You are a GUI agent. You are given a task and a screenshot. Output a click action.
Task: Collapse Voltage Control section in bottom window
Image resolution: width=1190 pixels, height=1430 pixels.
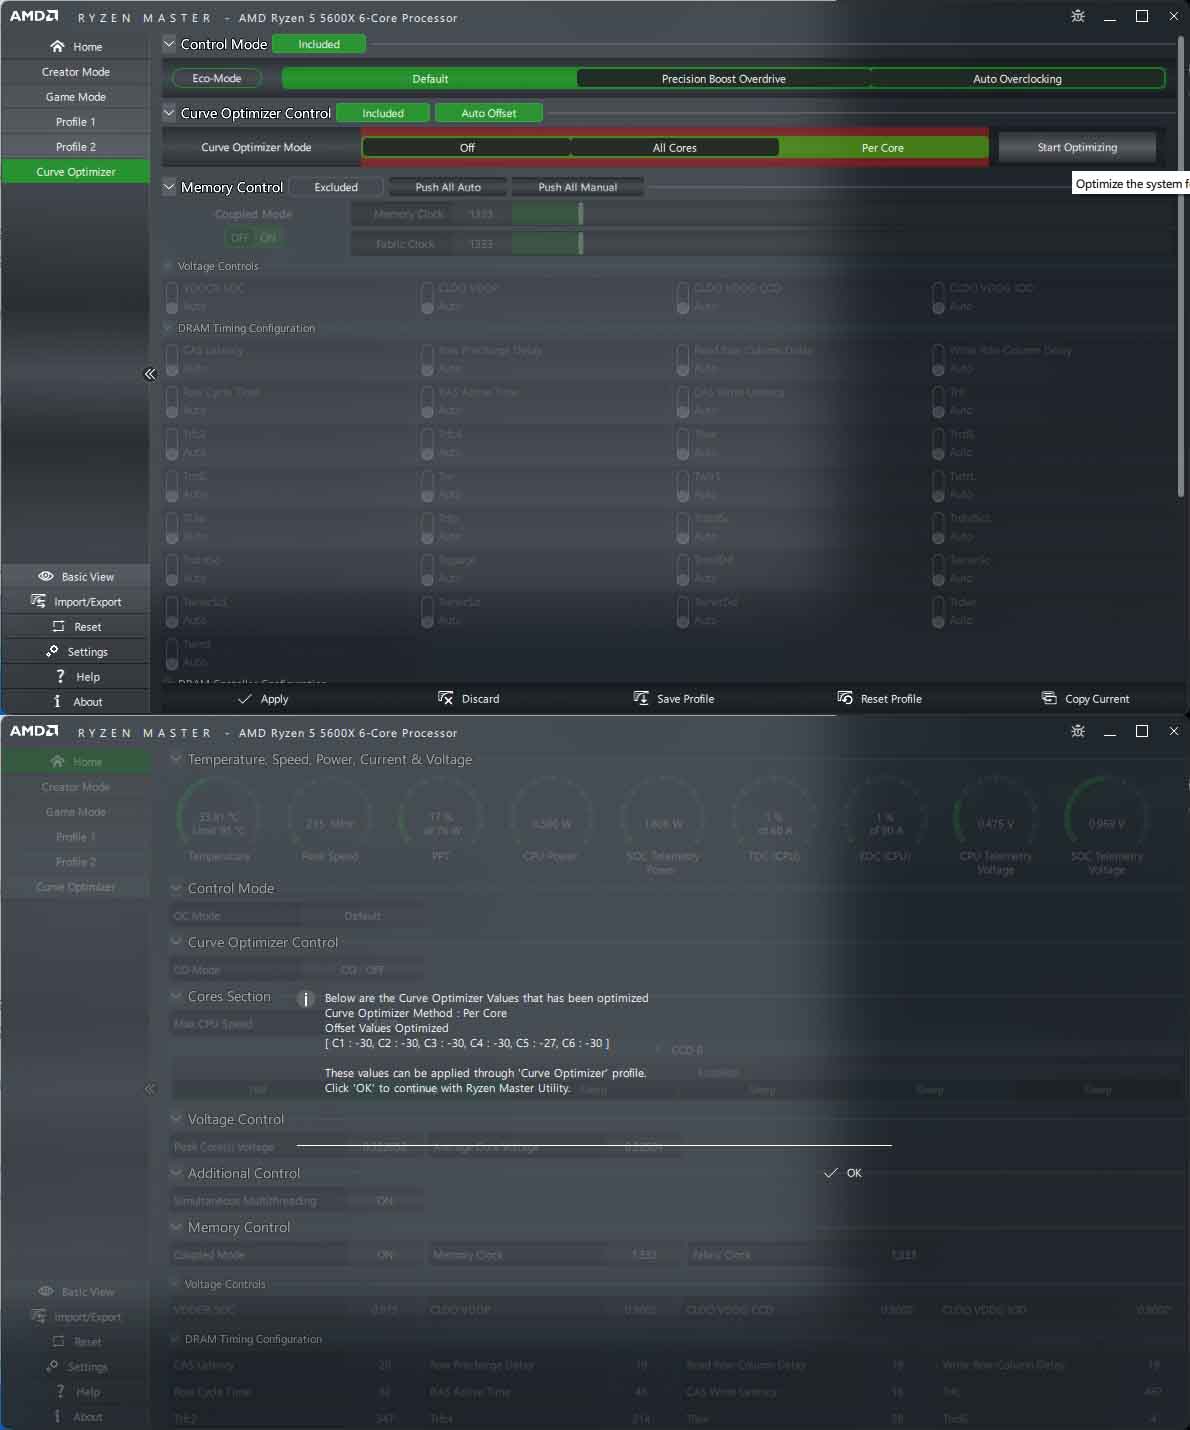point(176,1119)
